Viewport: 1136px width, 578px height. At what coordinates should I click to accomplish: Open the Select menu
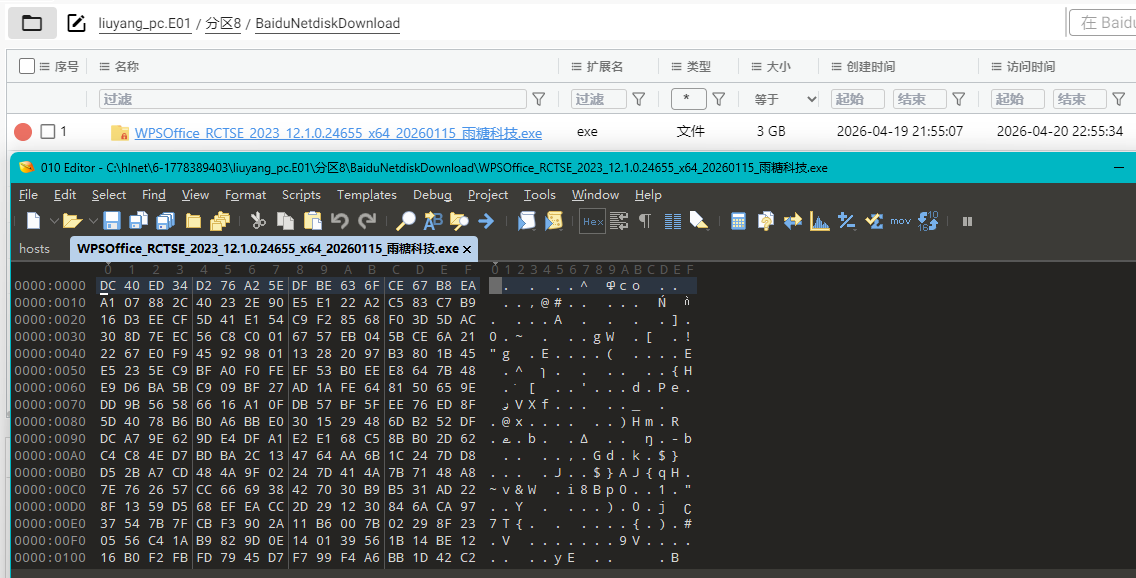(x=109, y=195)
